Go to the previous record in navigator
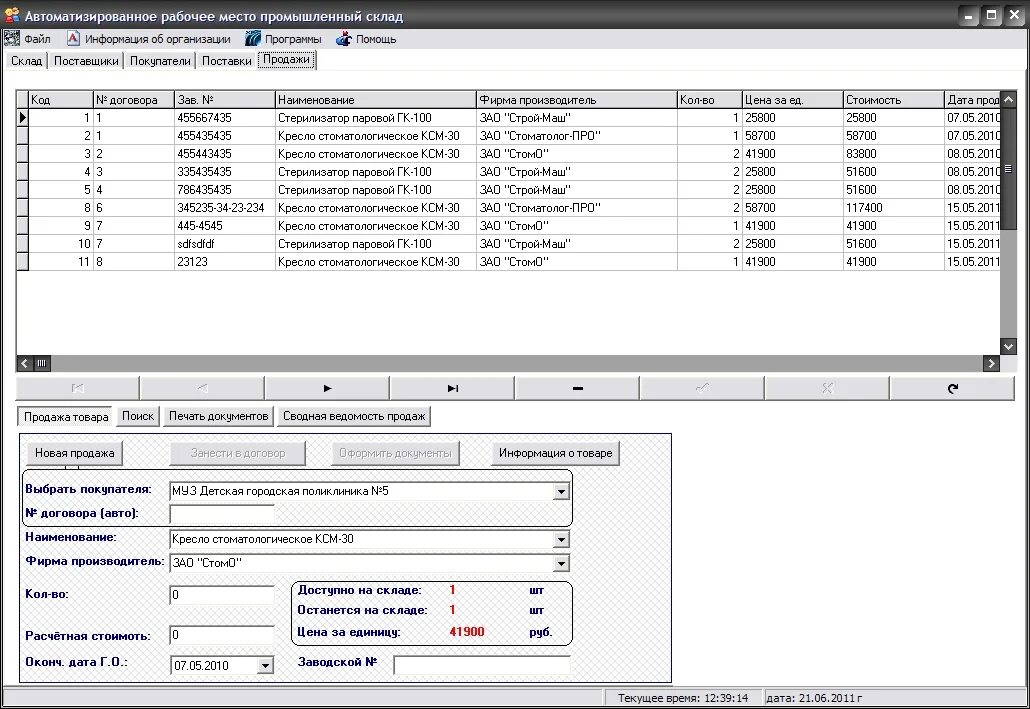The width and height of the screenshot is (1030, 709). (x=202, y=388)
